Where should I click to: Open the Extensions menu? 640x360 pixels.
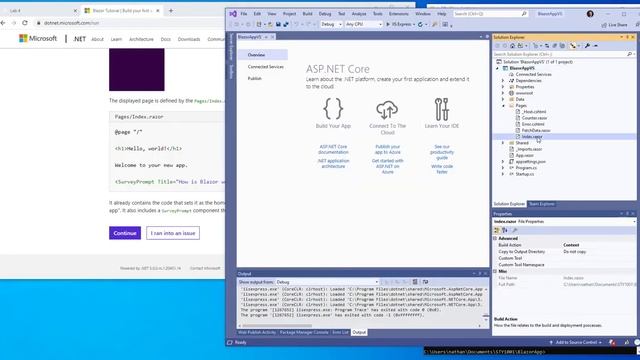(x=399, y=14)
